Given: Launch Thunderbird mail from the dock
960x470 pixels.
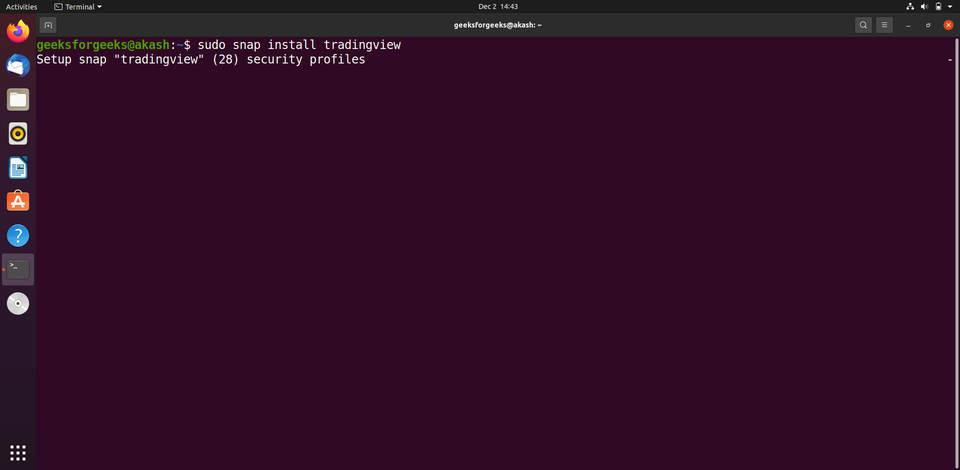Looking at the screenshot, I should coord(18,65).
